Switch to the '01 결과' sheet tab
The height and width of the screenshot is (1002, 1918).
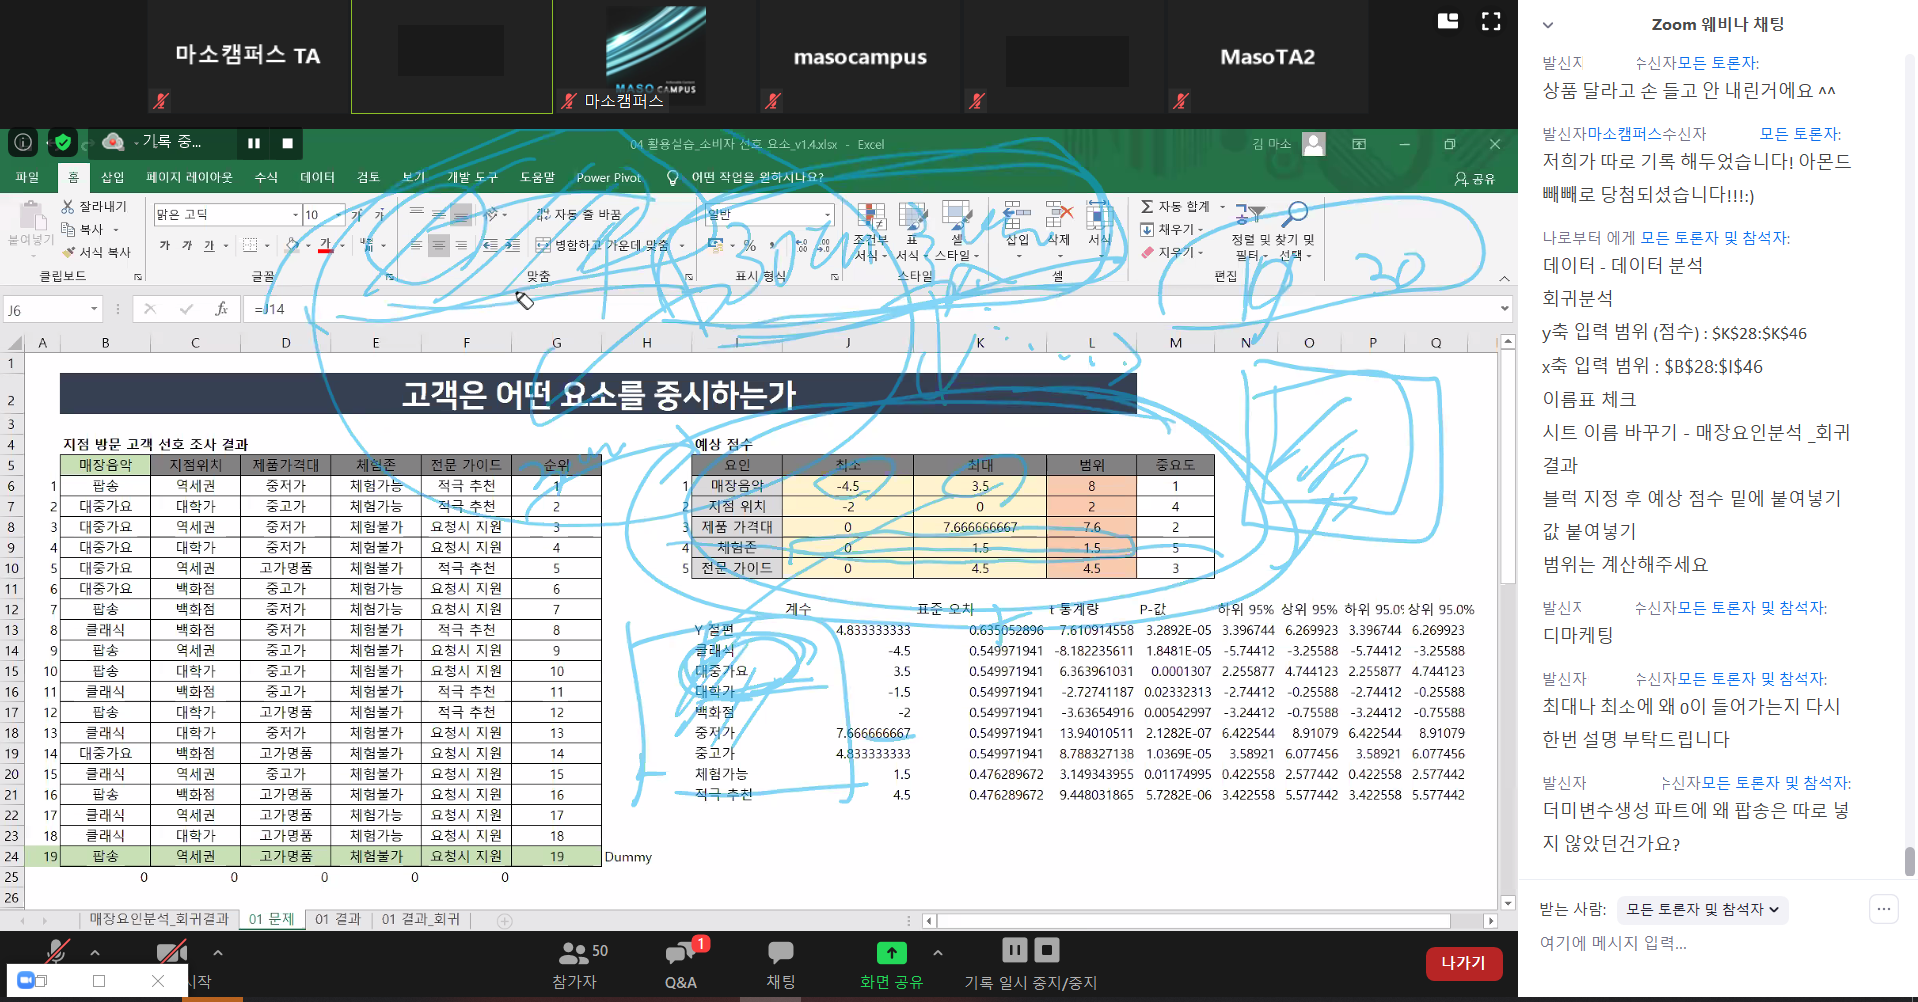pyautogui.click(x=338, y=919)
